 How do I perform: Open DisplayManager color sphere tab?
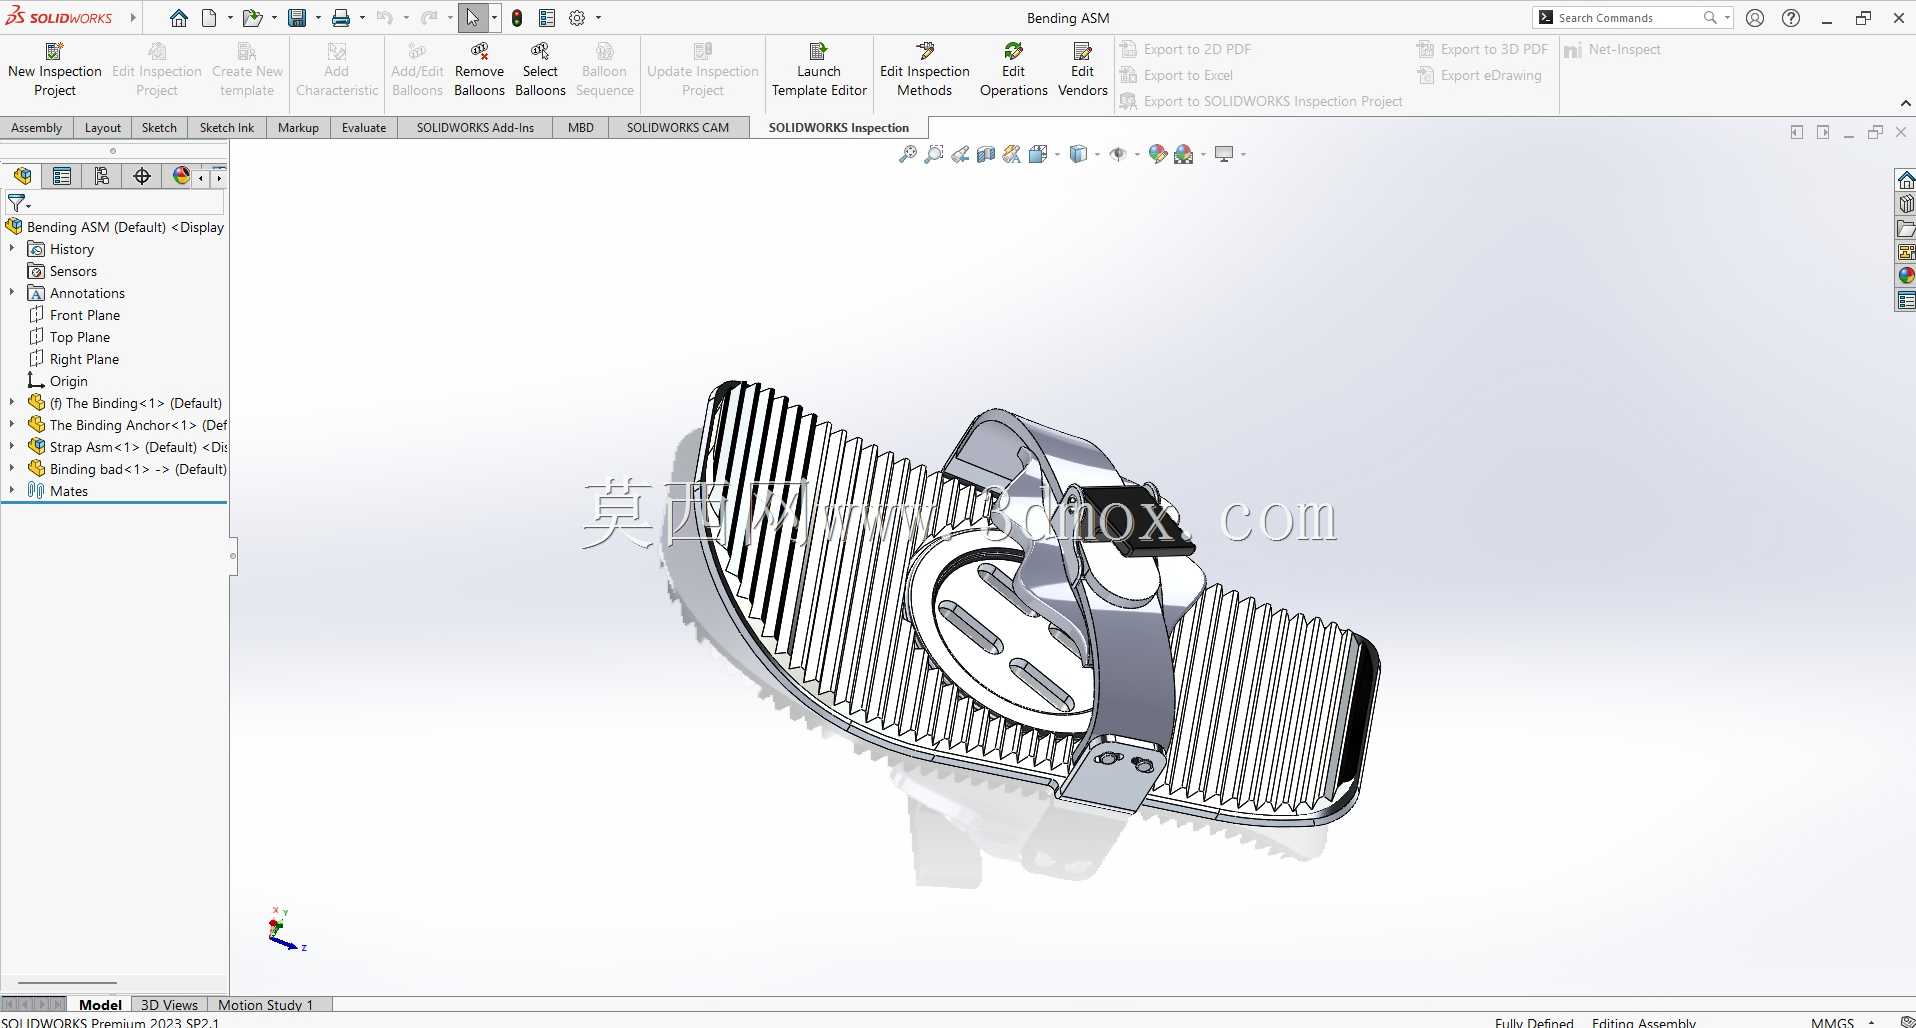[x=181, y=176]
